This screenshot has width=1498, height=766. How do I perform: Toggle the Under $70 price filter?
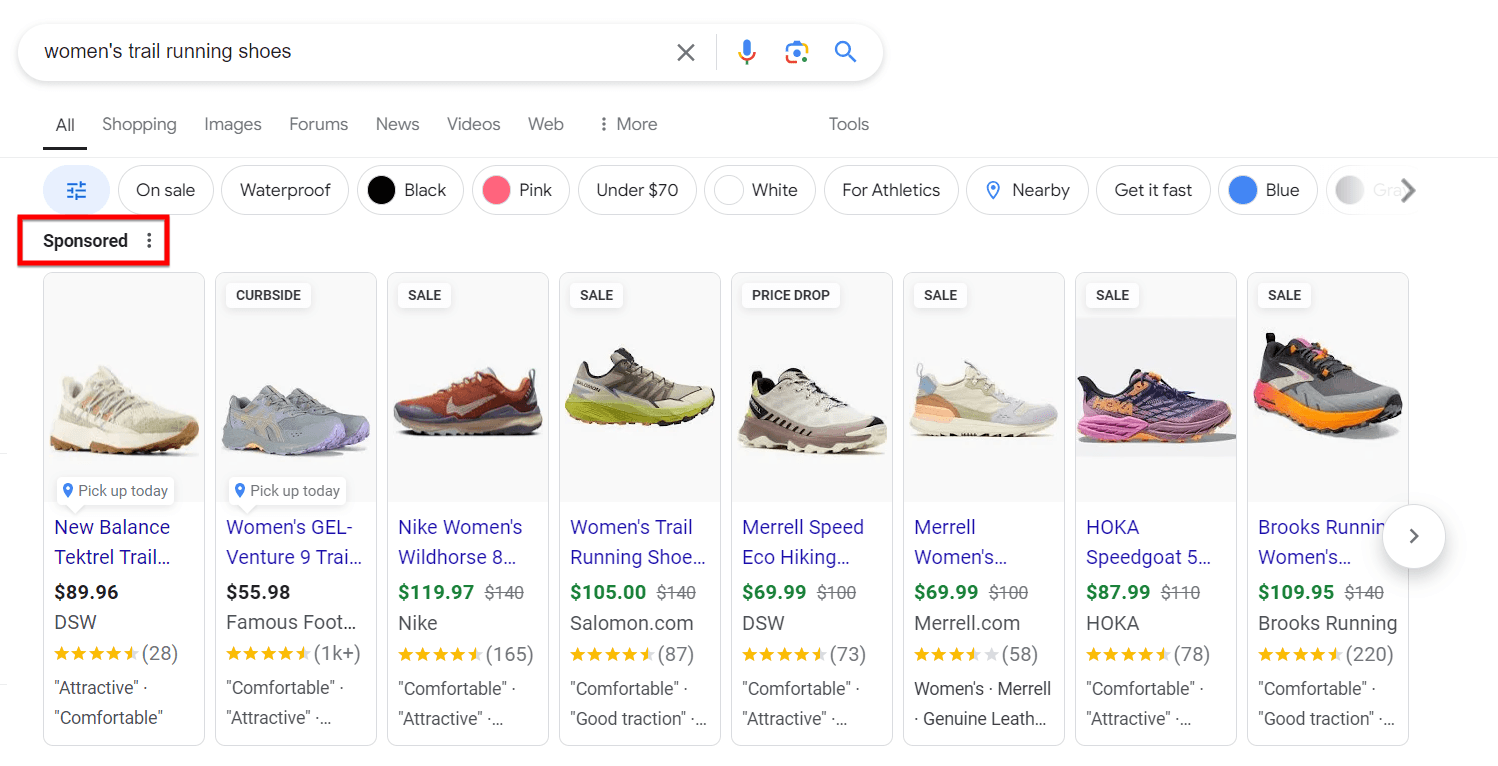point(637,190)
